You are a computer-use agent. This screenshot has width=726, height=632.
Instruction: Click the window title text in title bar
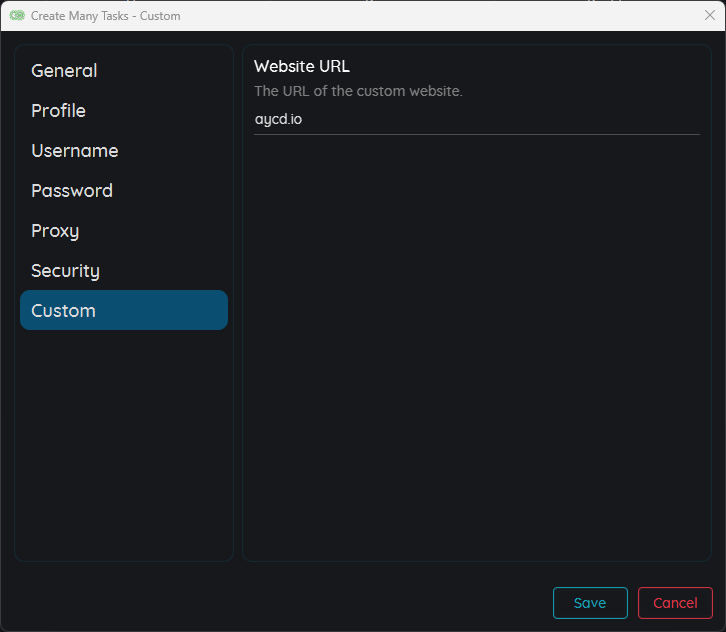(x=105, y=16)
